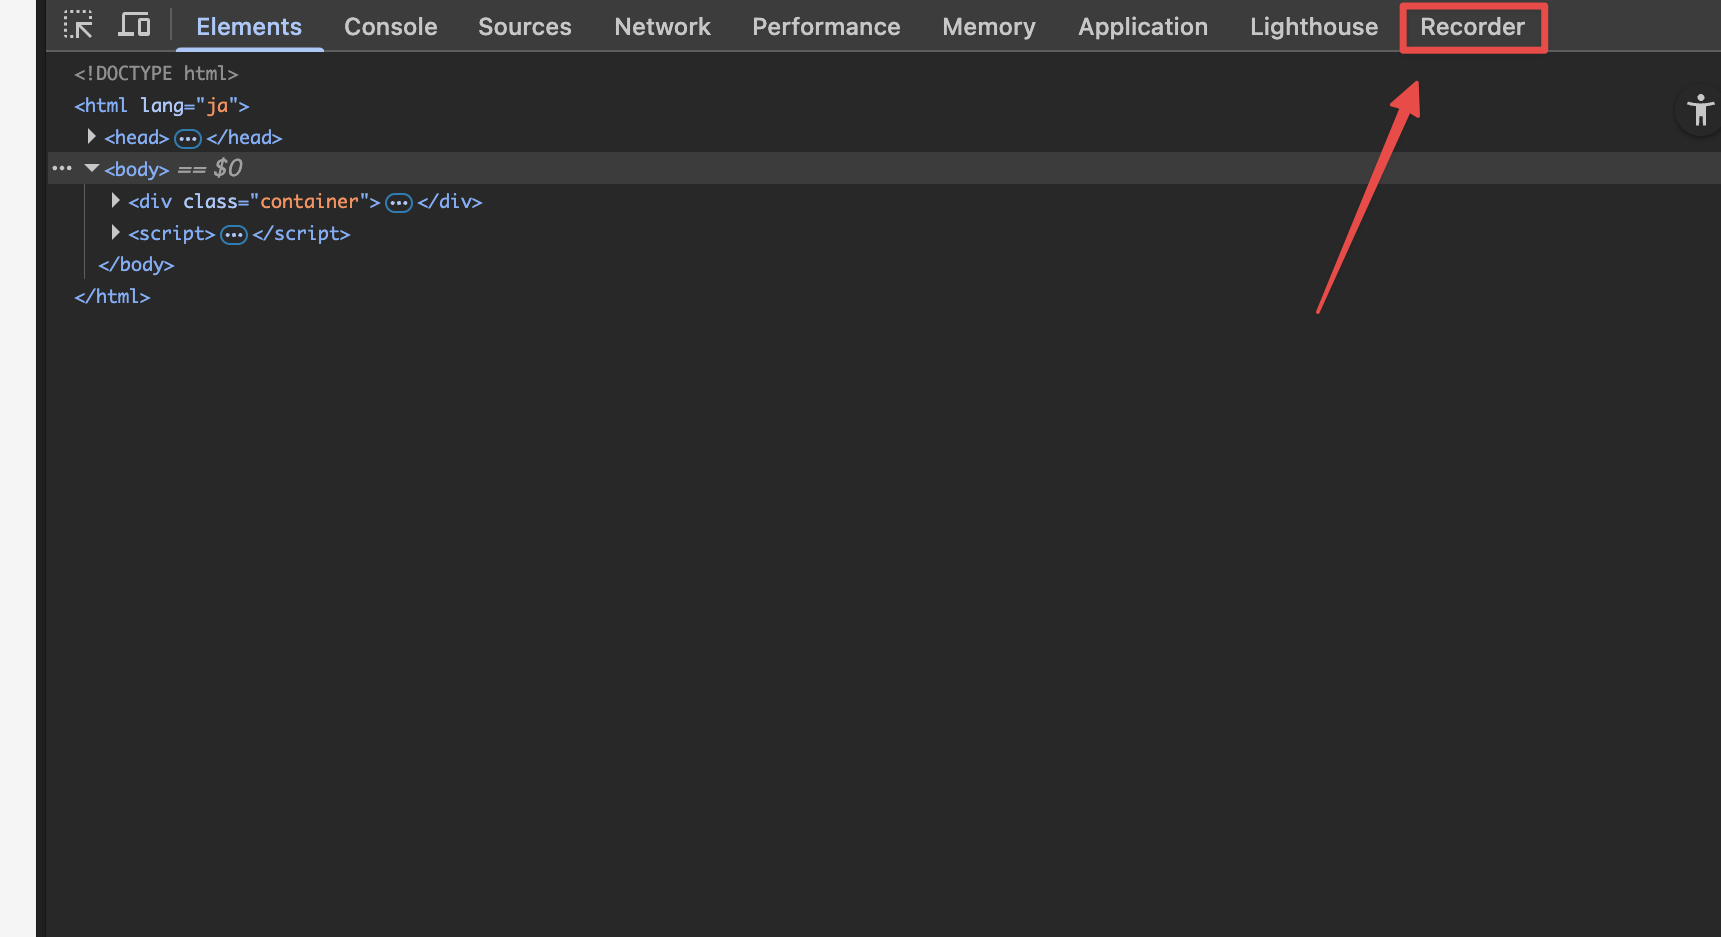Image resolution: width=1721 pixels, height=937 pixels.
Task: Expand the div container triangle
Action: tap(116, 201)
